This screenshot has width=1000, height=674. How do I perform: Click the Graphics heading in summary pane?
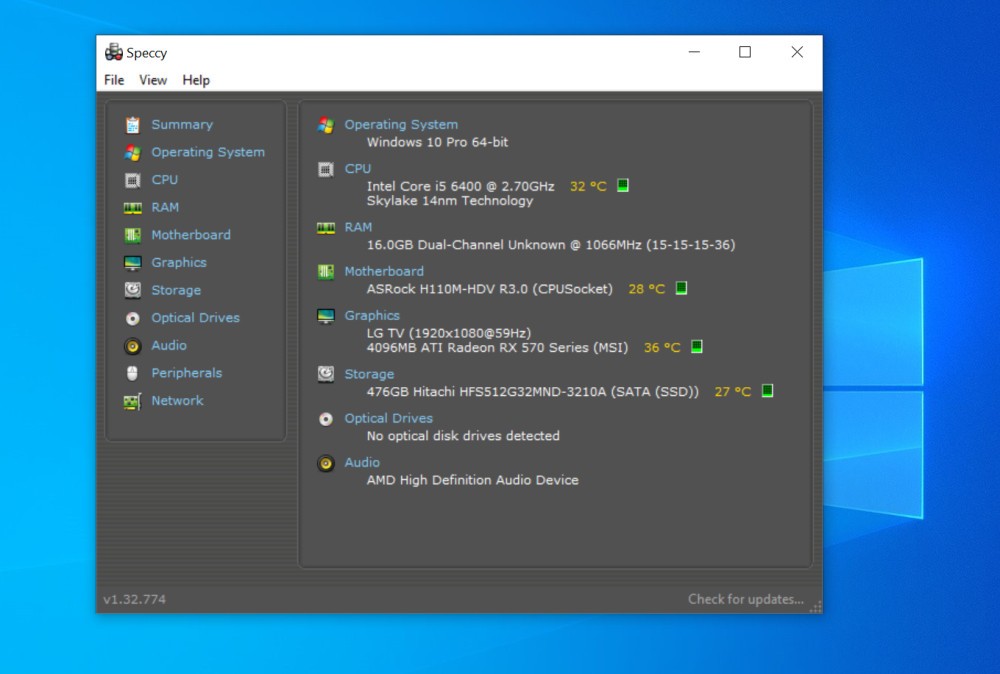click(x=372, y=316)
